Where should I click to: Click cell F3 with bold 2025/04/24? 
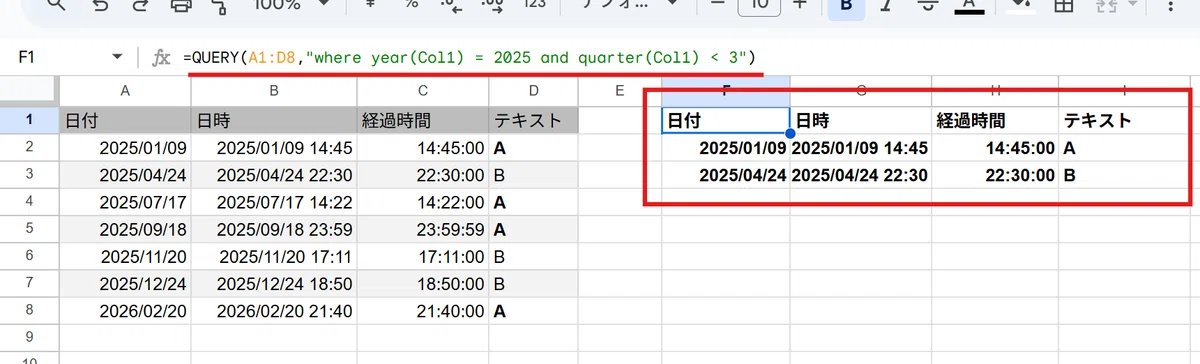click(x=726, y=174)
